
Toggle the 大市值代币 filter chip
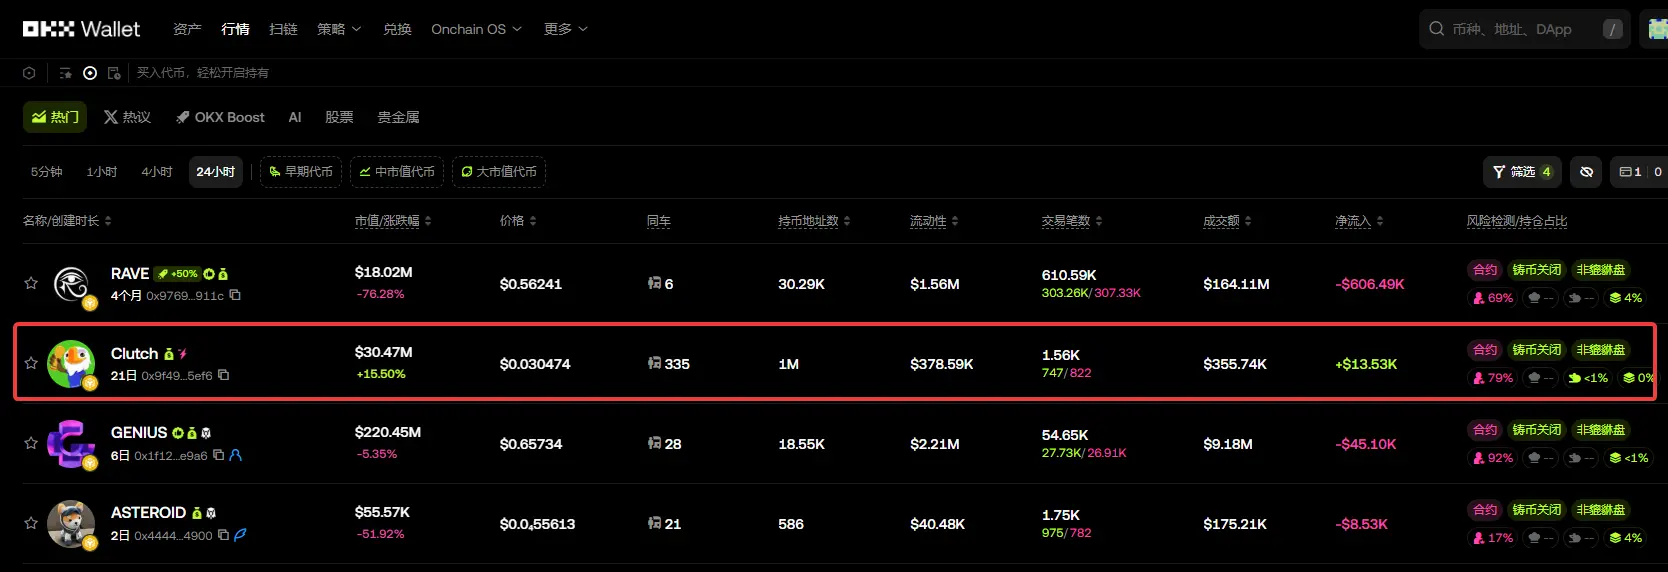[499, 172]
